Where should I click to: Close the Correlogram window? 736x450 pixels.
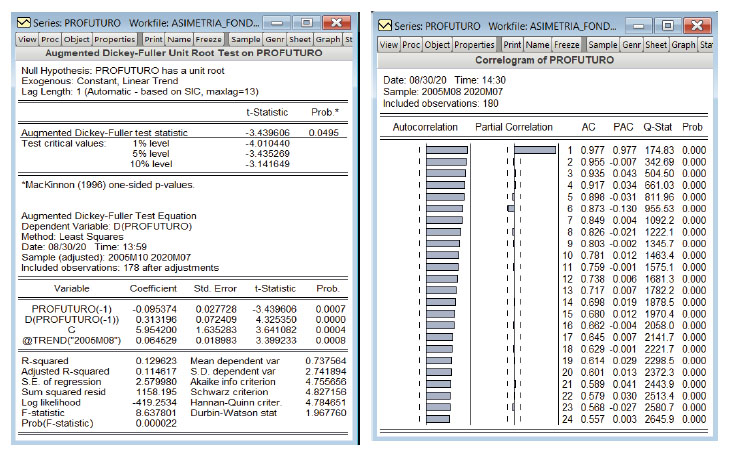[698, 25]
